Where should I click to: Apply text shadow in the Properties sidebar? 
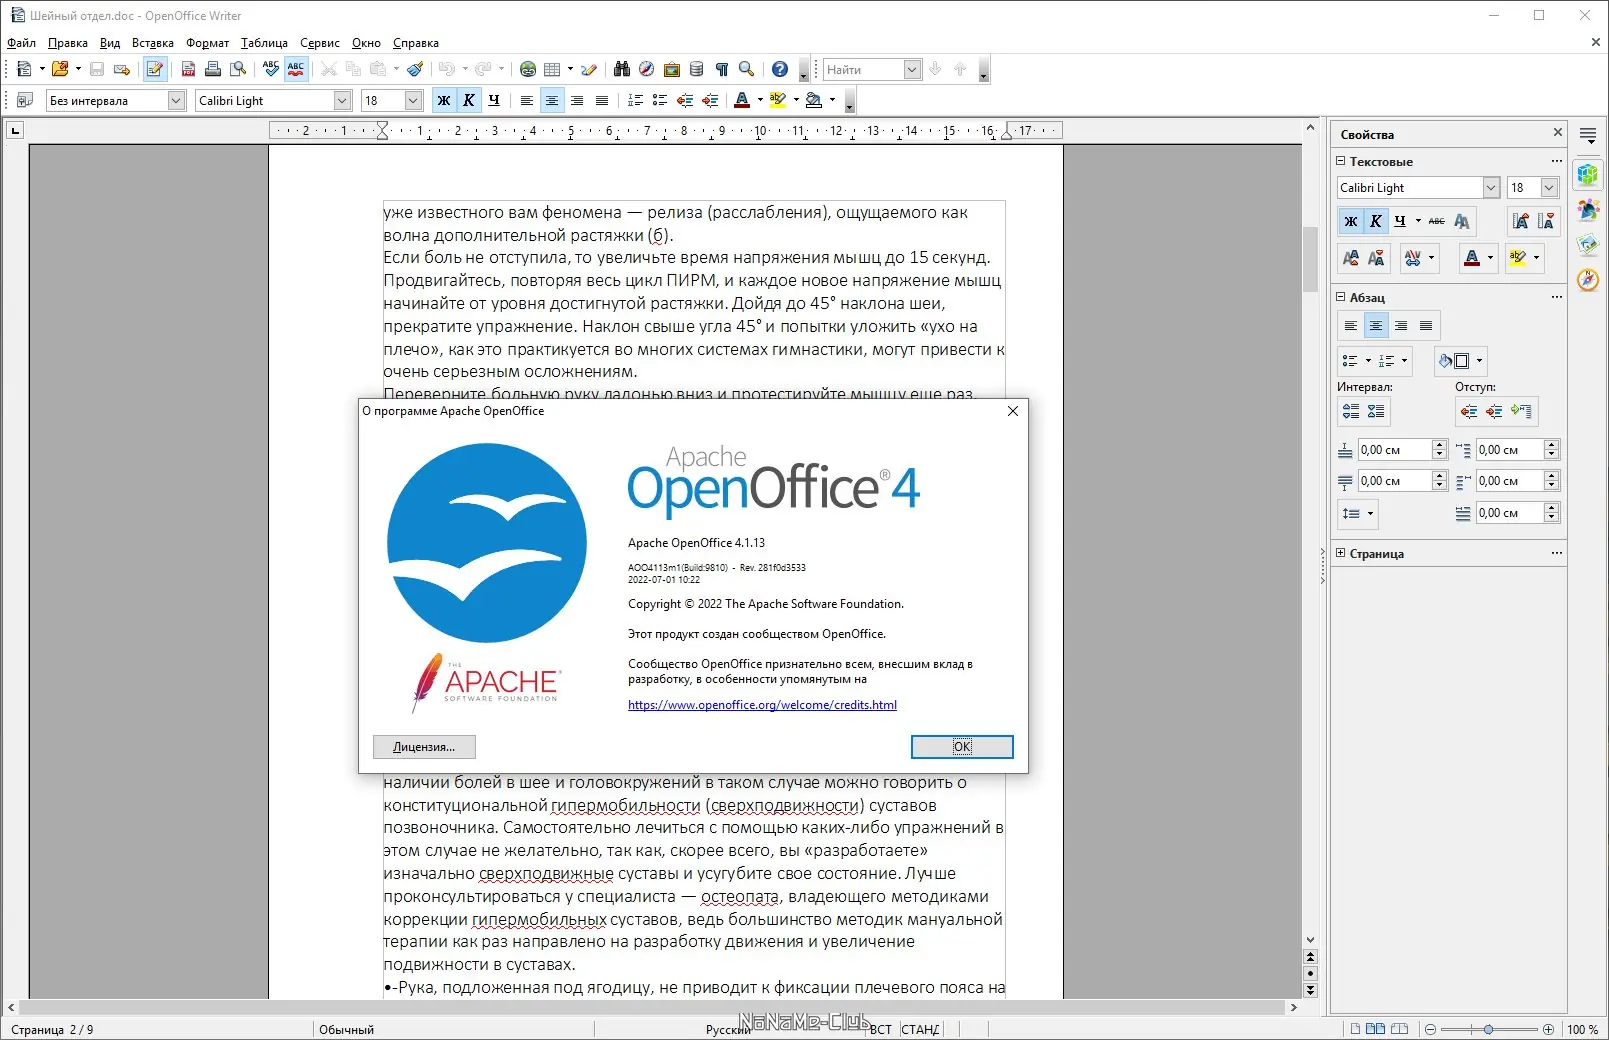coord(1462,221)
